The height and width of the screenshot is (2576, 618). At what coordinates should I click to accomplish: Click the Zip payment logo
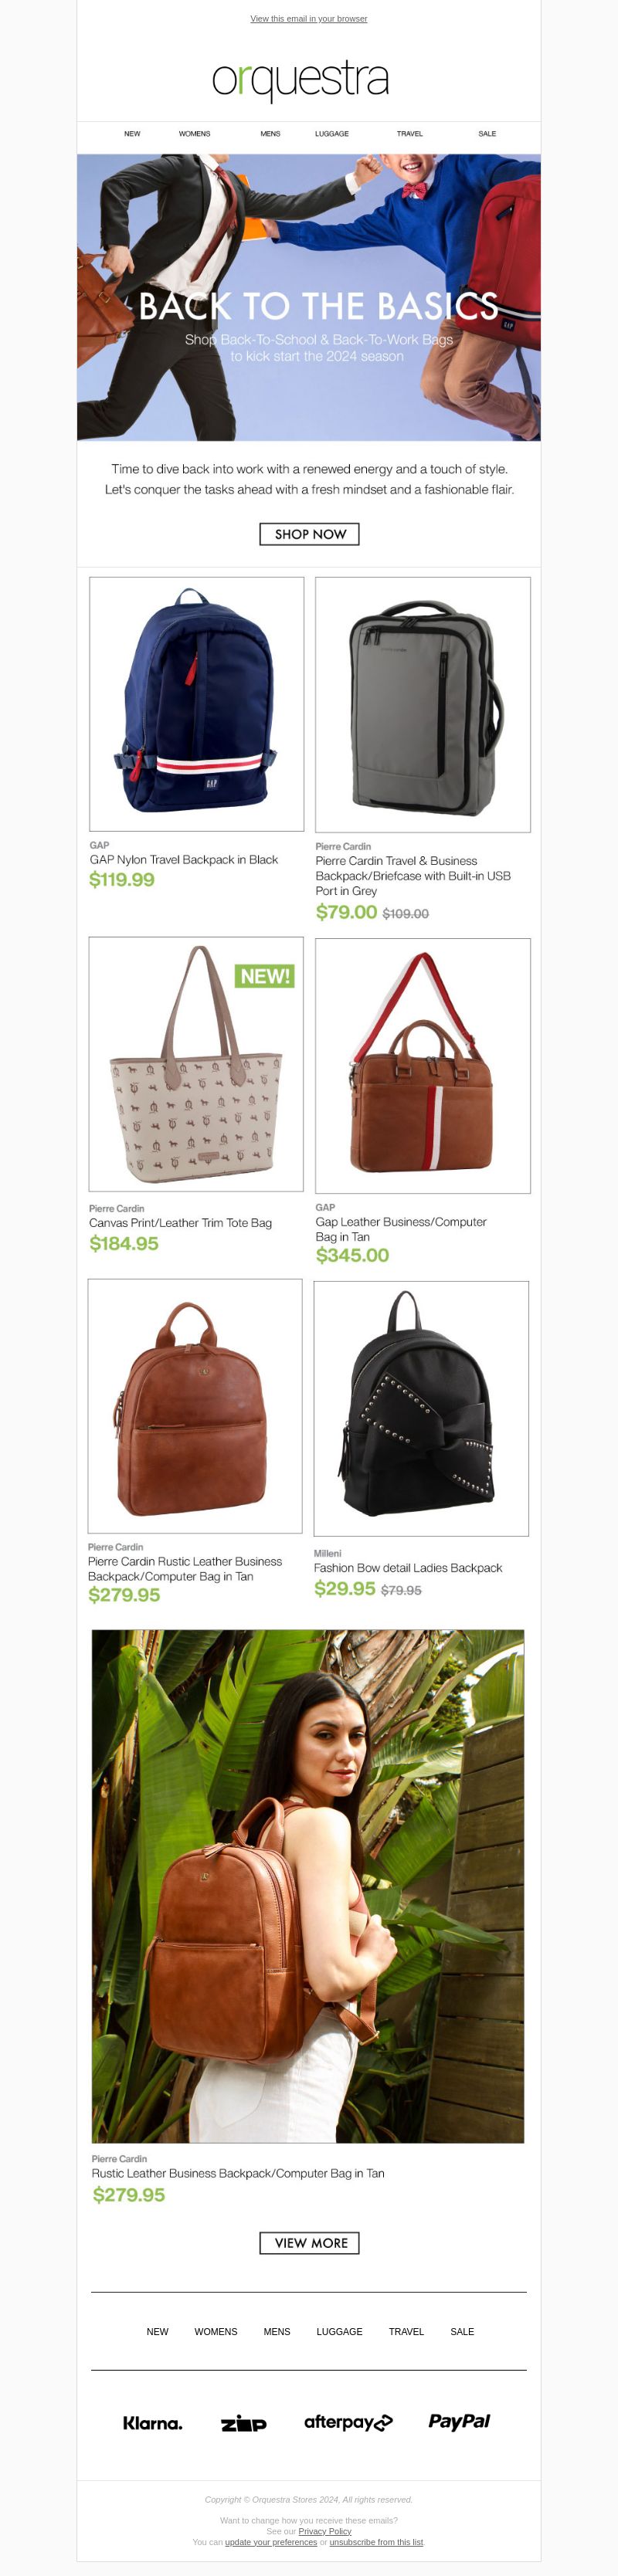[x=243, y=2423]
